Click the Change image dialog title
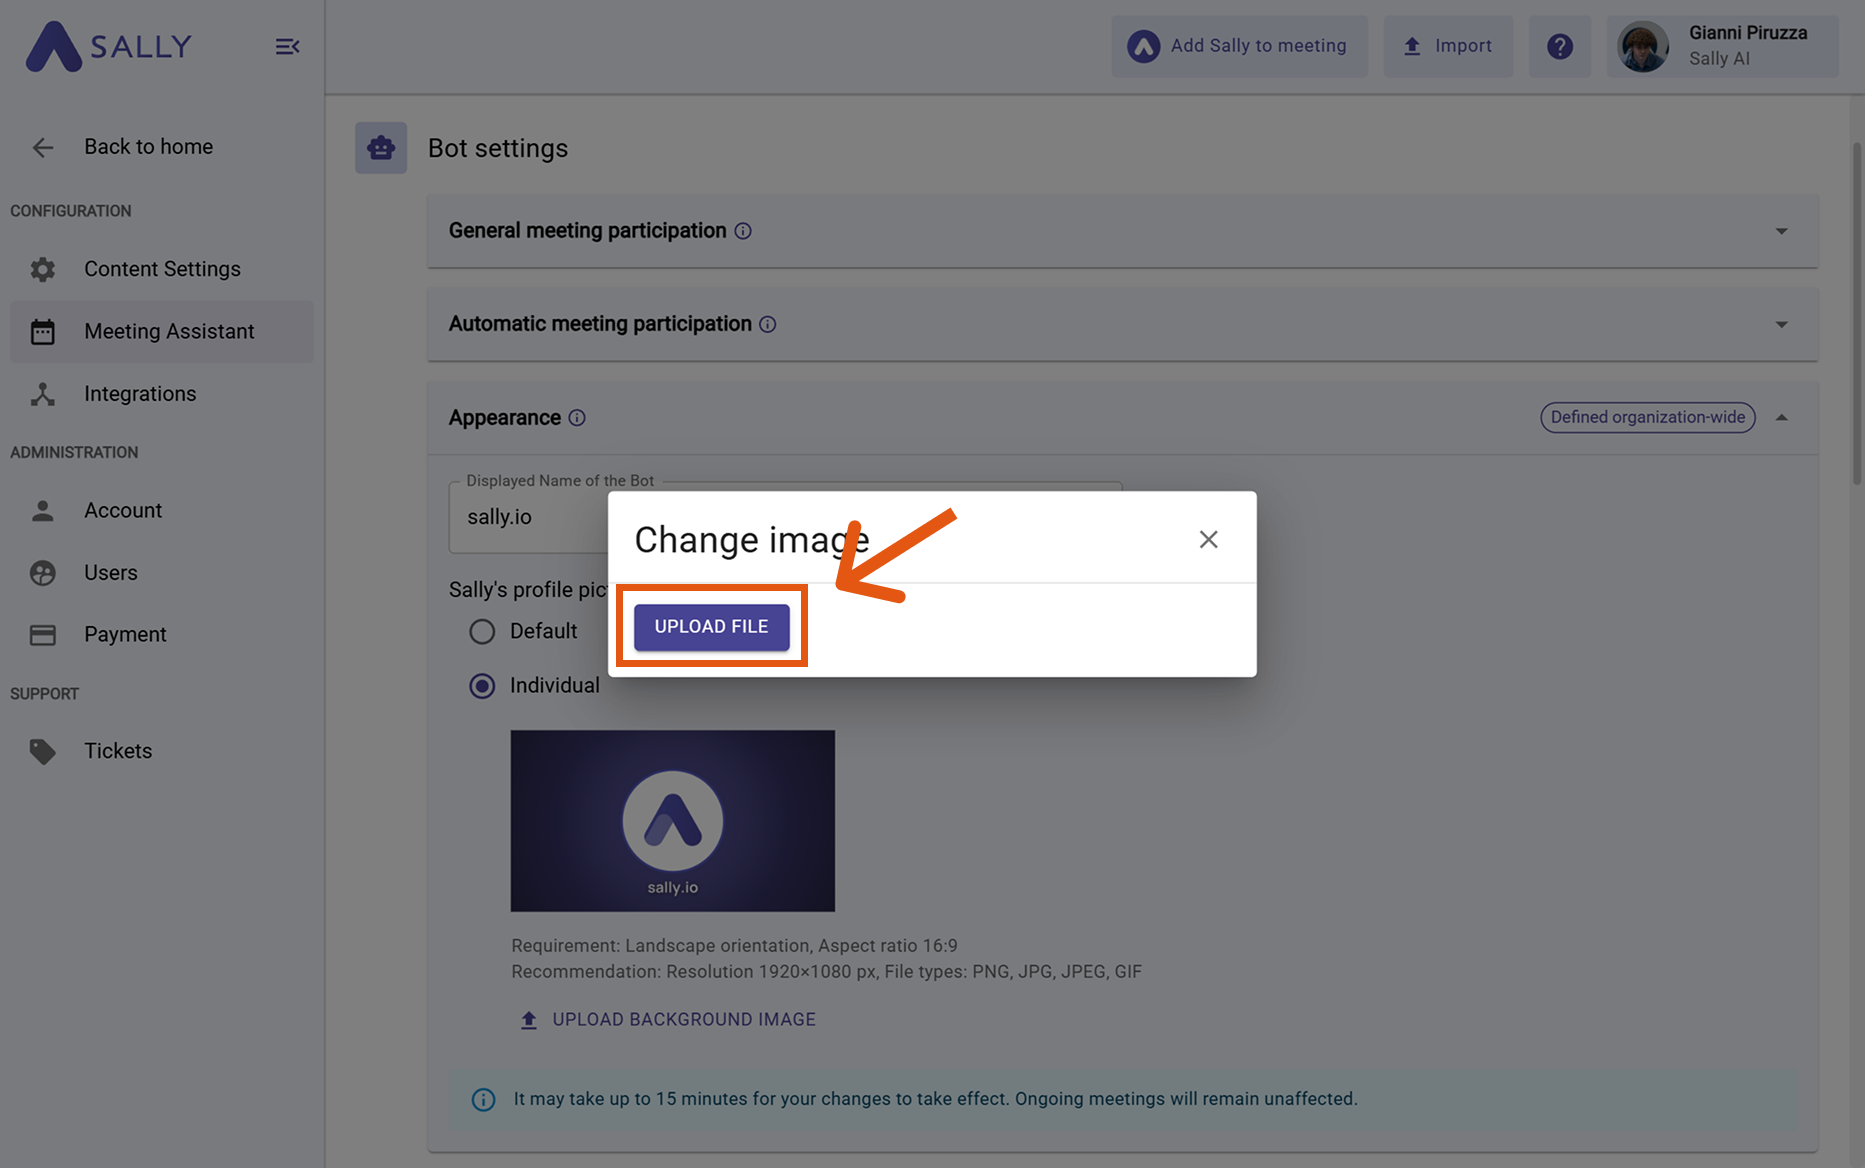This screenshot has width=1865, height=1168. click(x=752, y=540)
